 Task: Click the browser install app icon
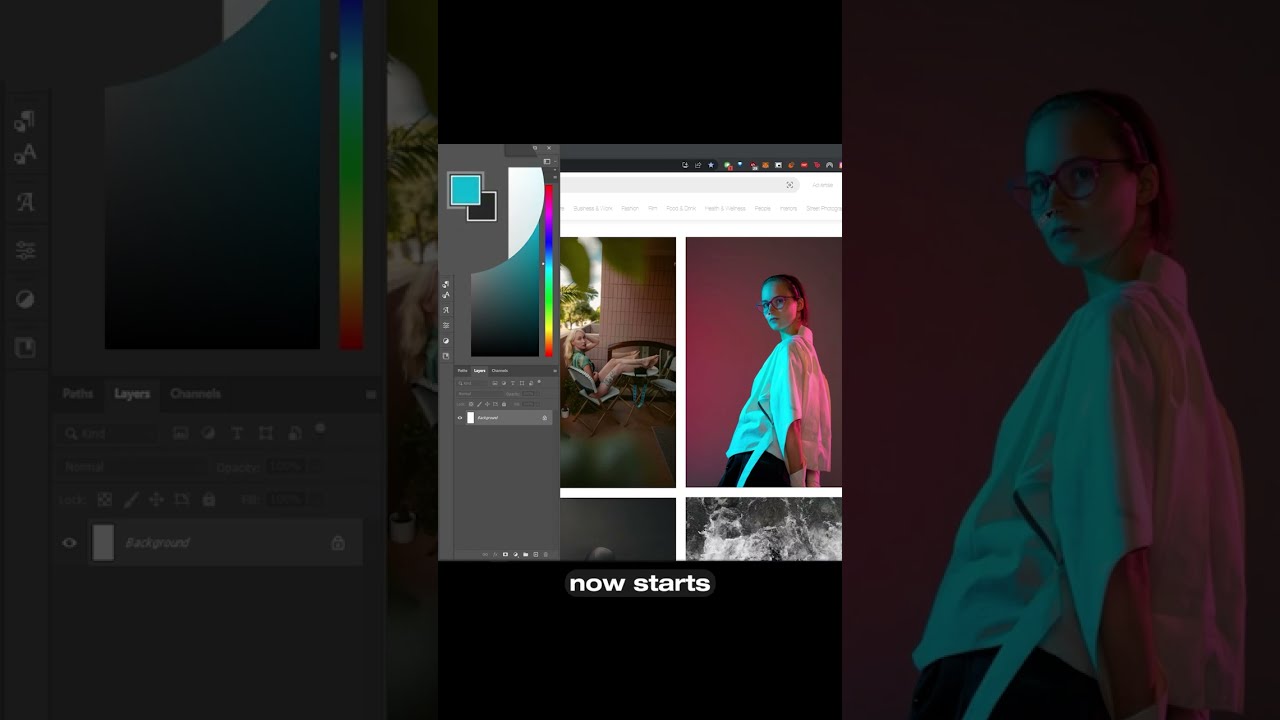pyautogui.click(x=685, y=165)
